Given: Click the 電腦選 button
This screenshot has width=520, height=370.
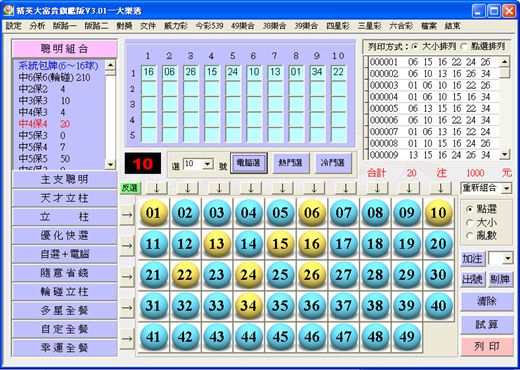Looking at the screenshot, I should (249, 163).
